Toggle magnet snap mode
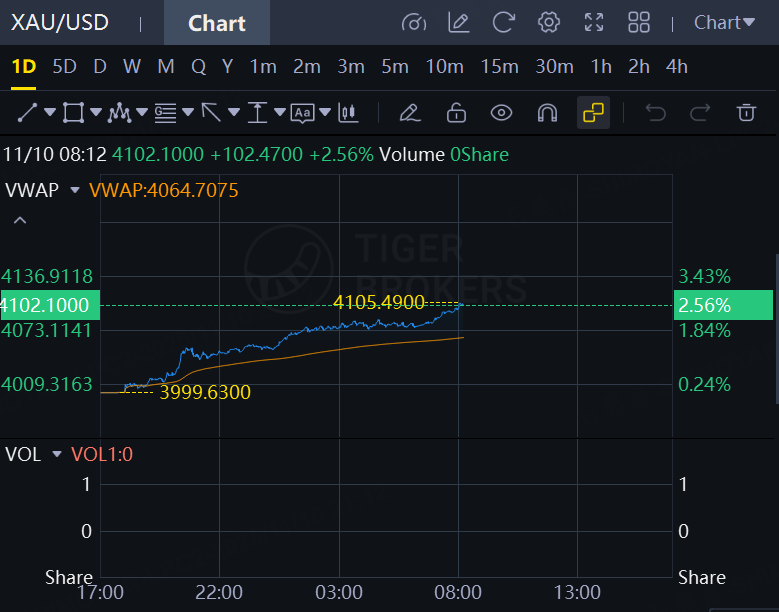 (547, 113)
